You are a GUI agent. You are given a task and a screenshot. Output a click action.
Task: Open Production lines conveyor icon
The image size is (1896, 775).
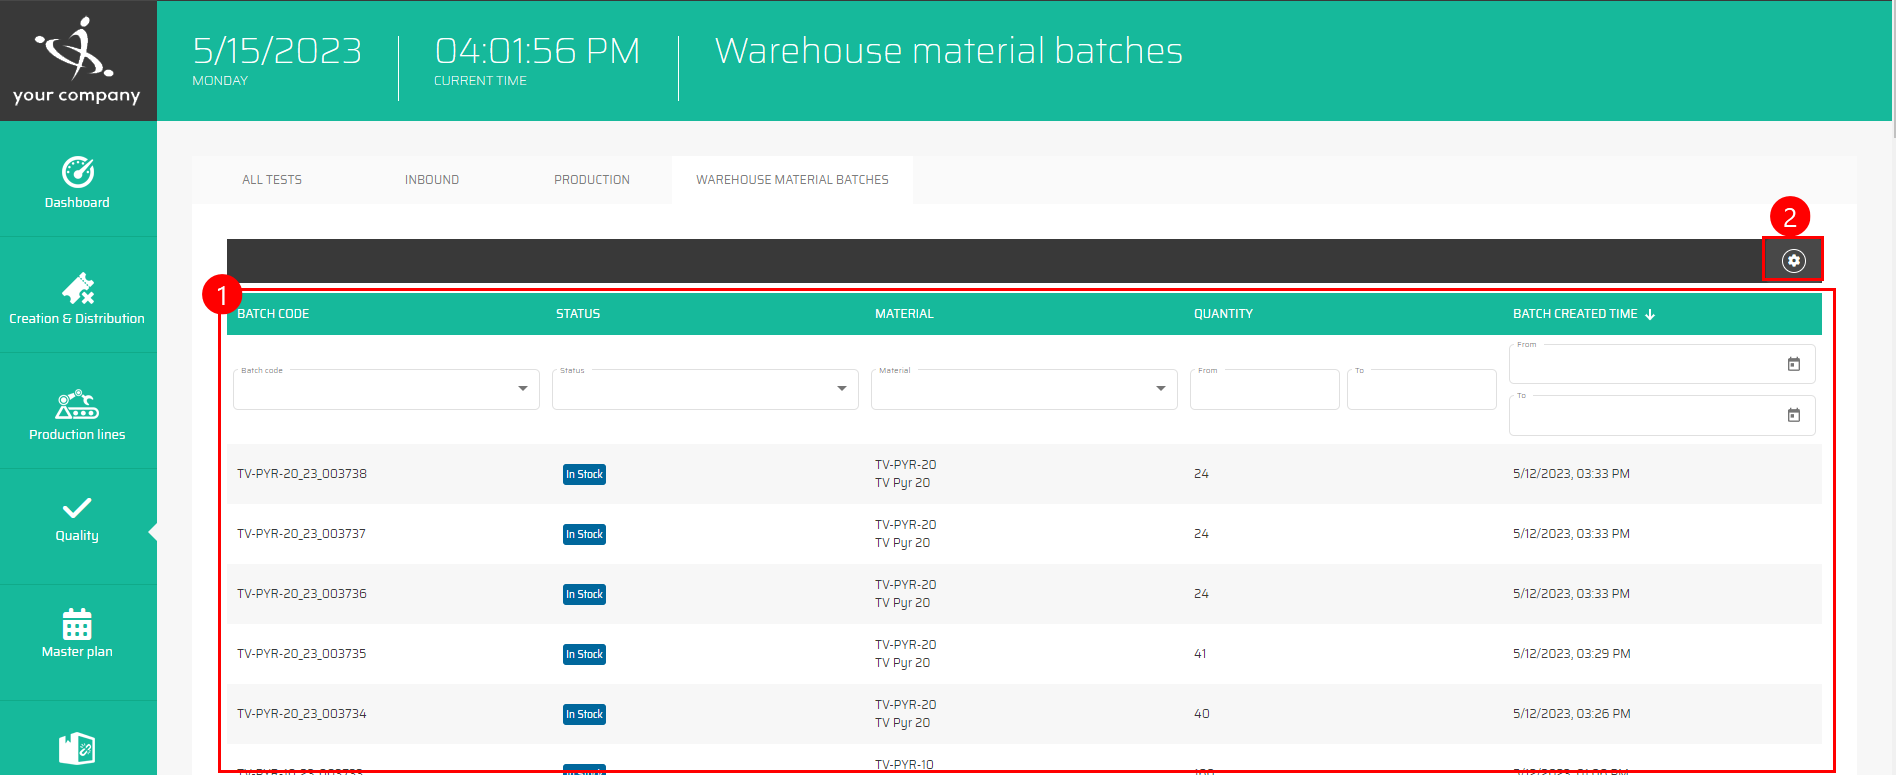[77, 405]
